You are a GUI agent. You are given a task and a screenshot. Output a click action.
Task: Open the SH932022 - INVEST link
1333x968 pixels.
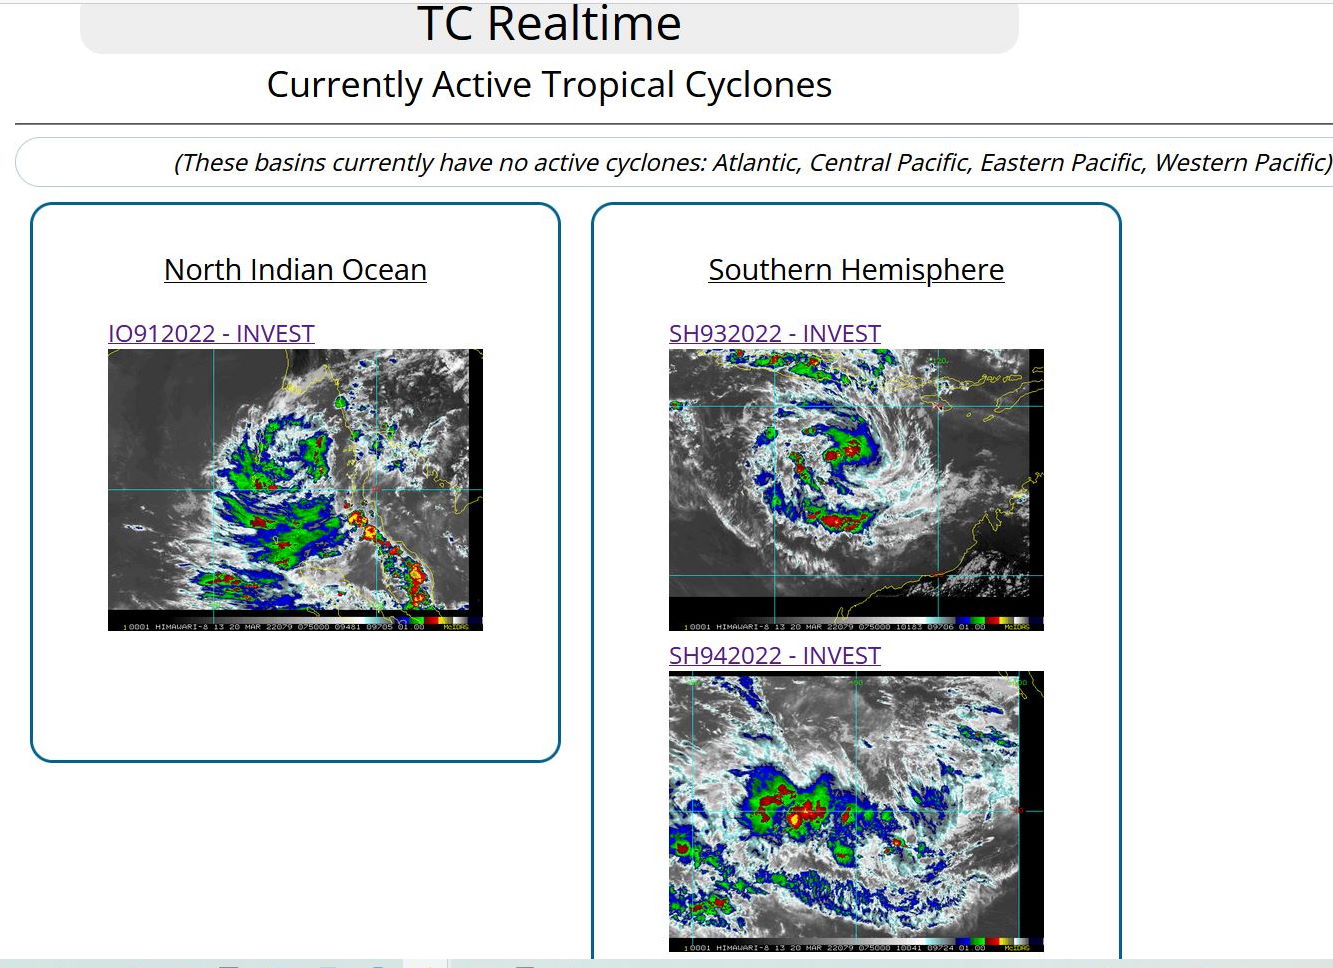(774, 334)
